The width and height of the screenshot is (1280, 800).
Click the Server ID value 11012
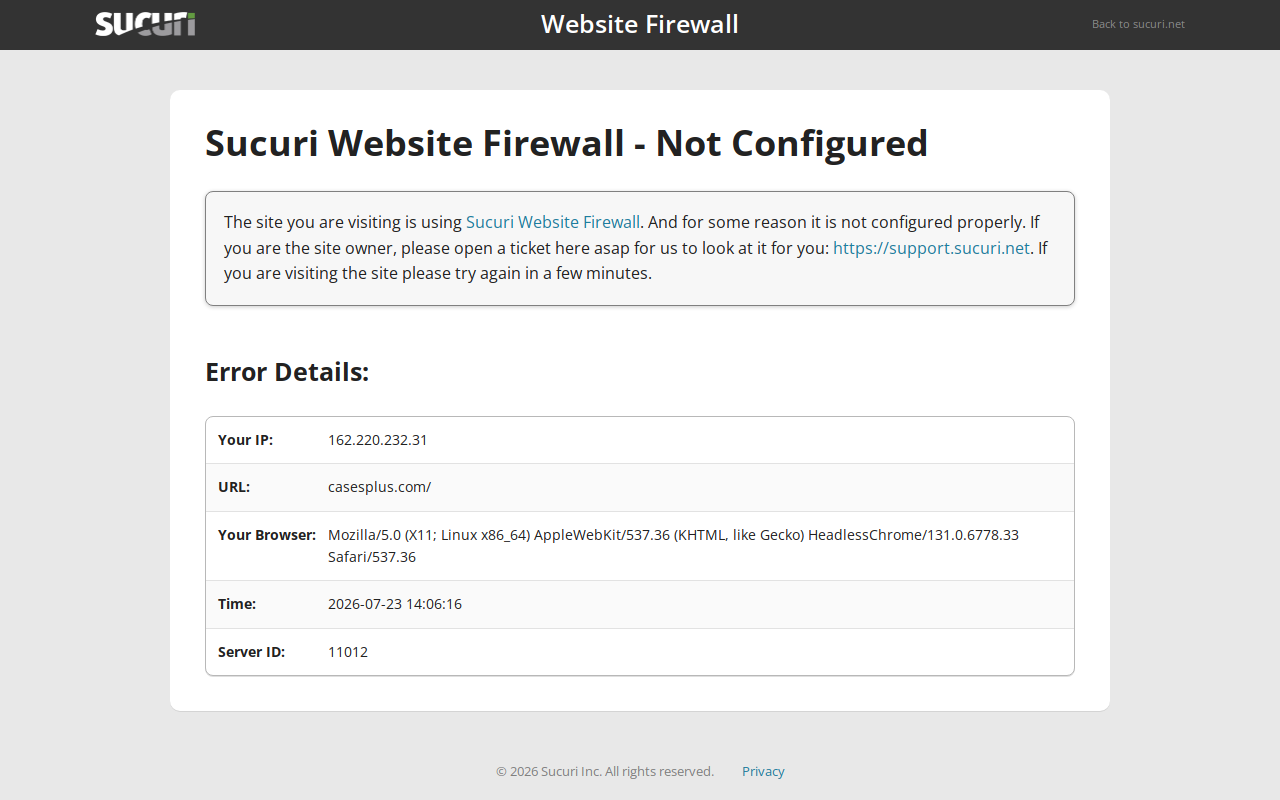[348, 652]
